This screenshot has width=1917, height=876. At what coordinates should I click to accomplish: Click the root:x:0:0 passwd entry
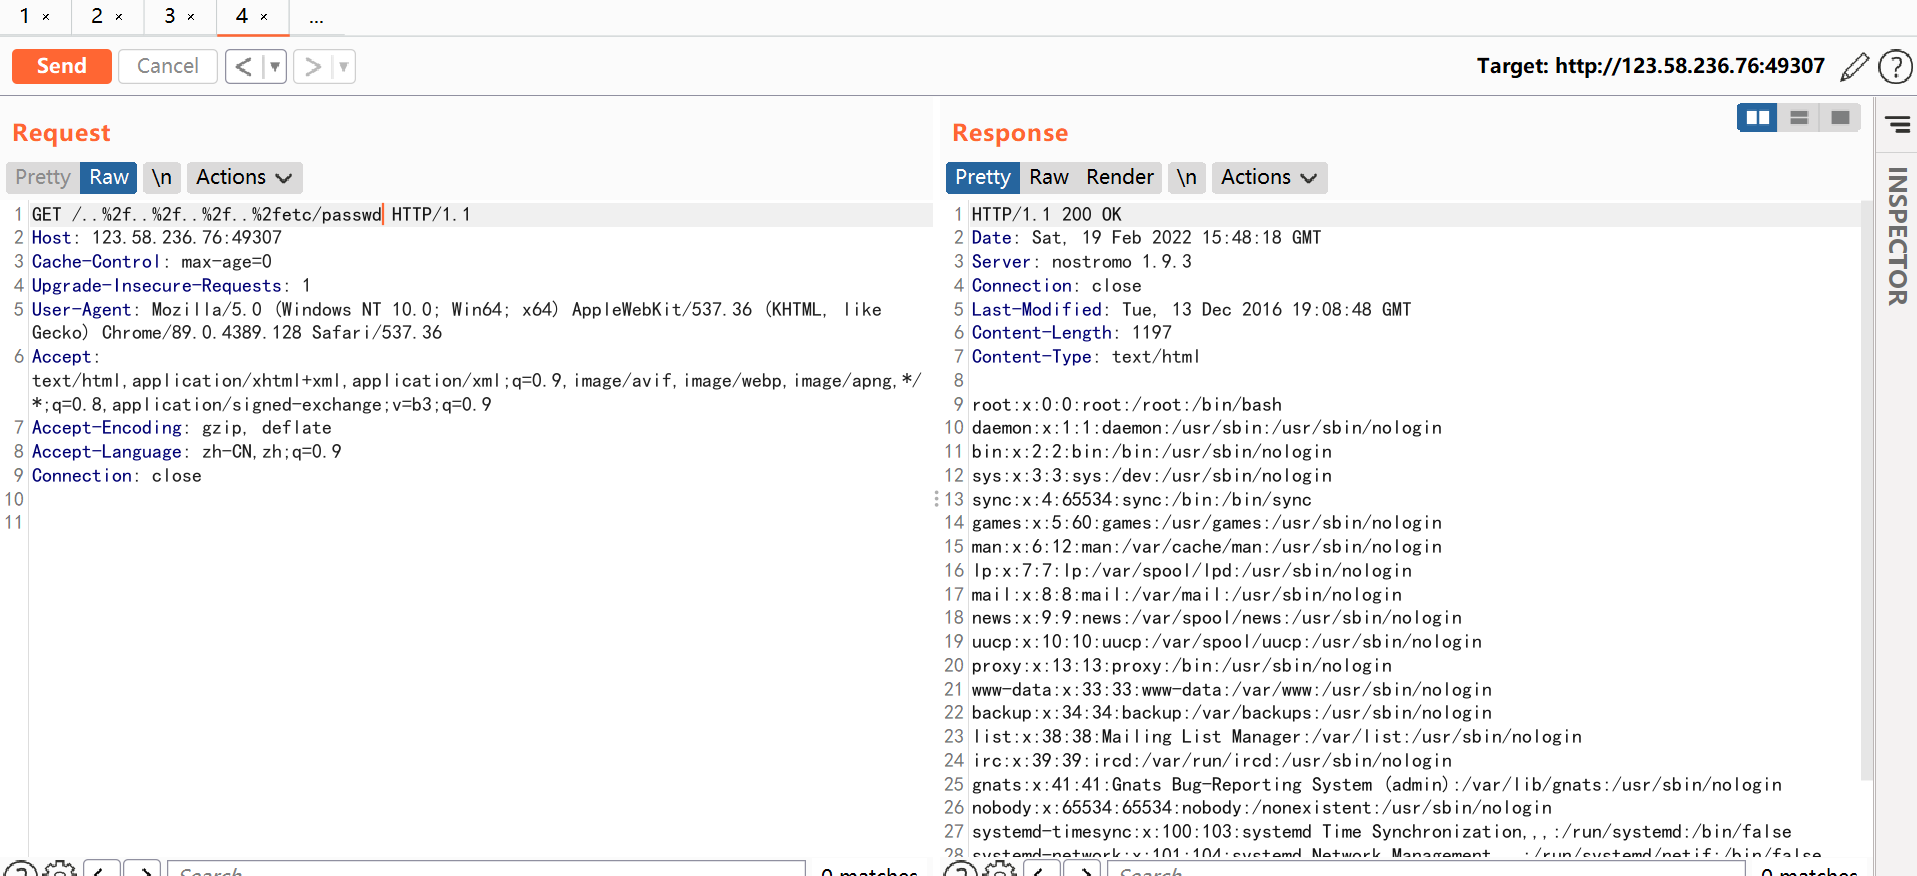1127,405
